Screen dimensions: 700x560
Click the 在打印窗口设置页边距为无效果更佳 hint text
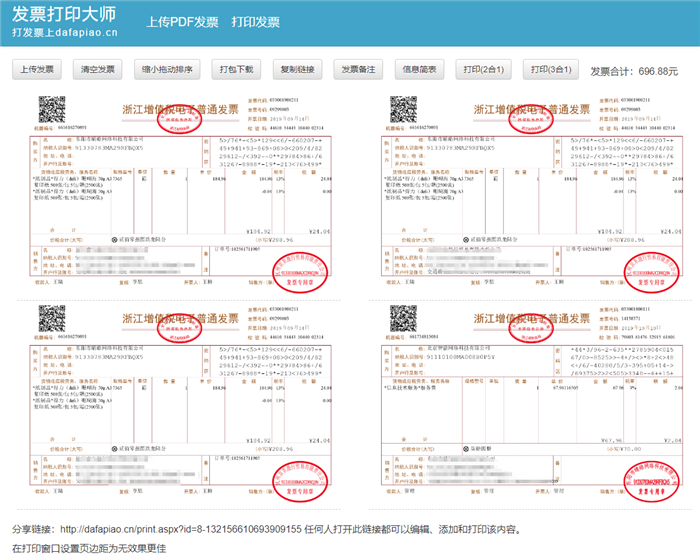(89, 549)
